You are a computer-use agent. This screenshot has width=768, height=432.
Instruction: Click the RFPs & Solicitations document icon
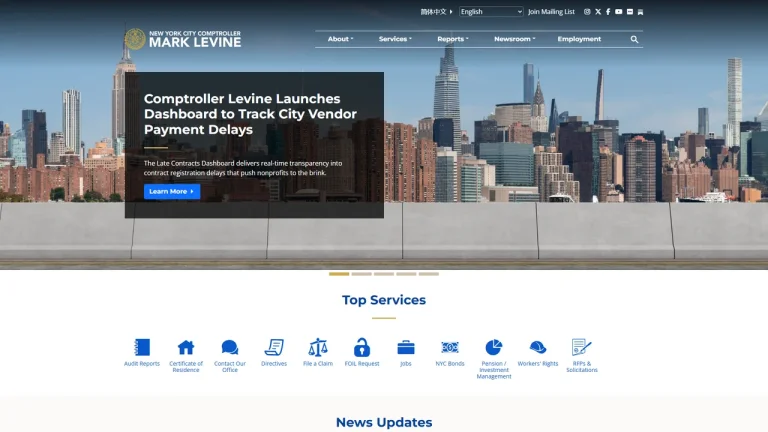582,347
